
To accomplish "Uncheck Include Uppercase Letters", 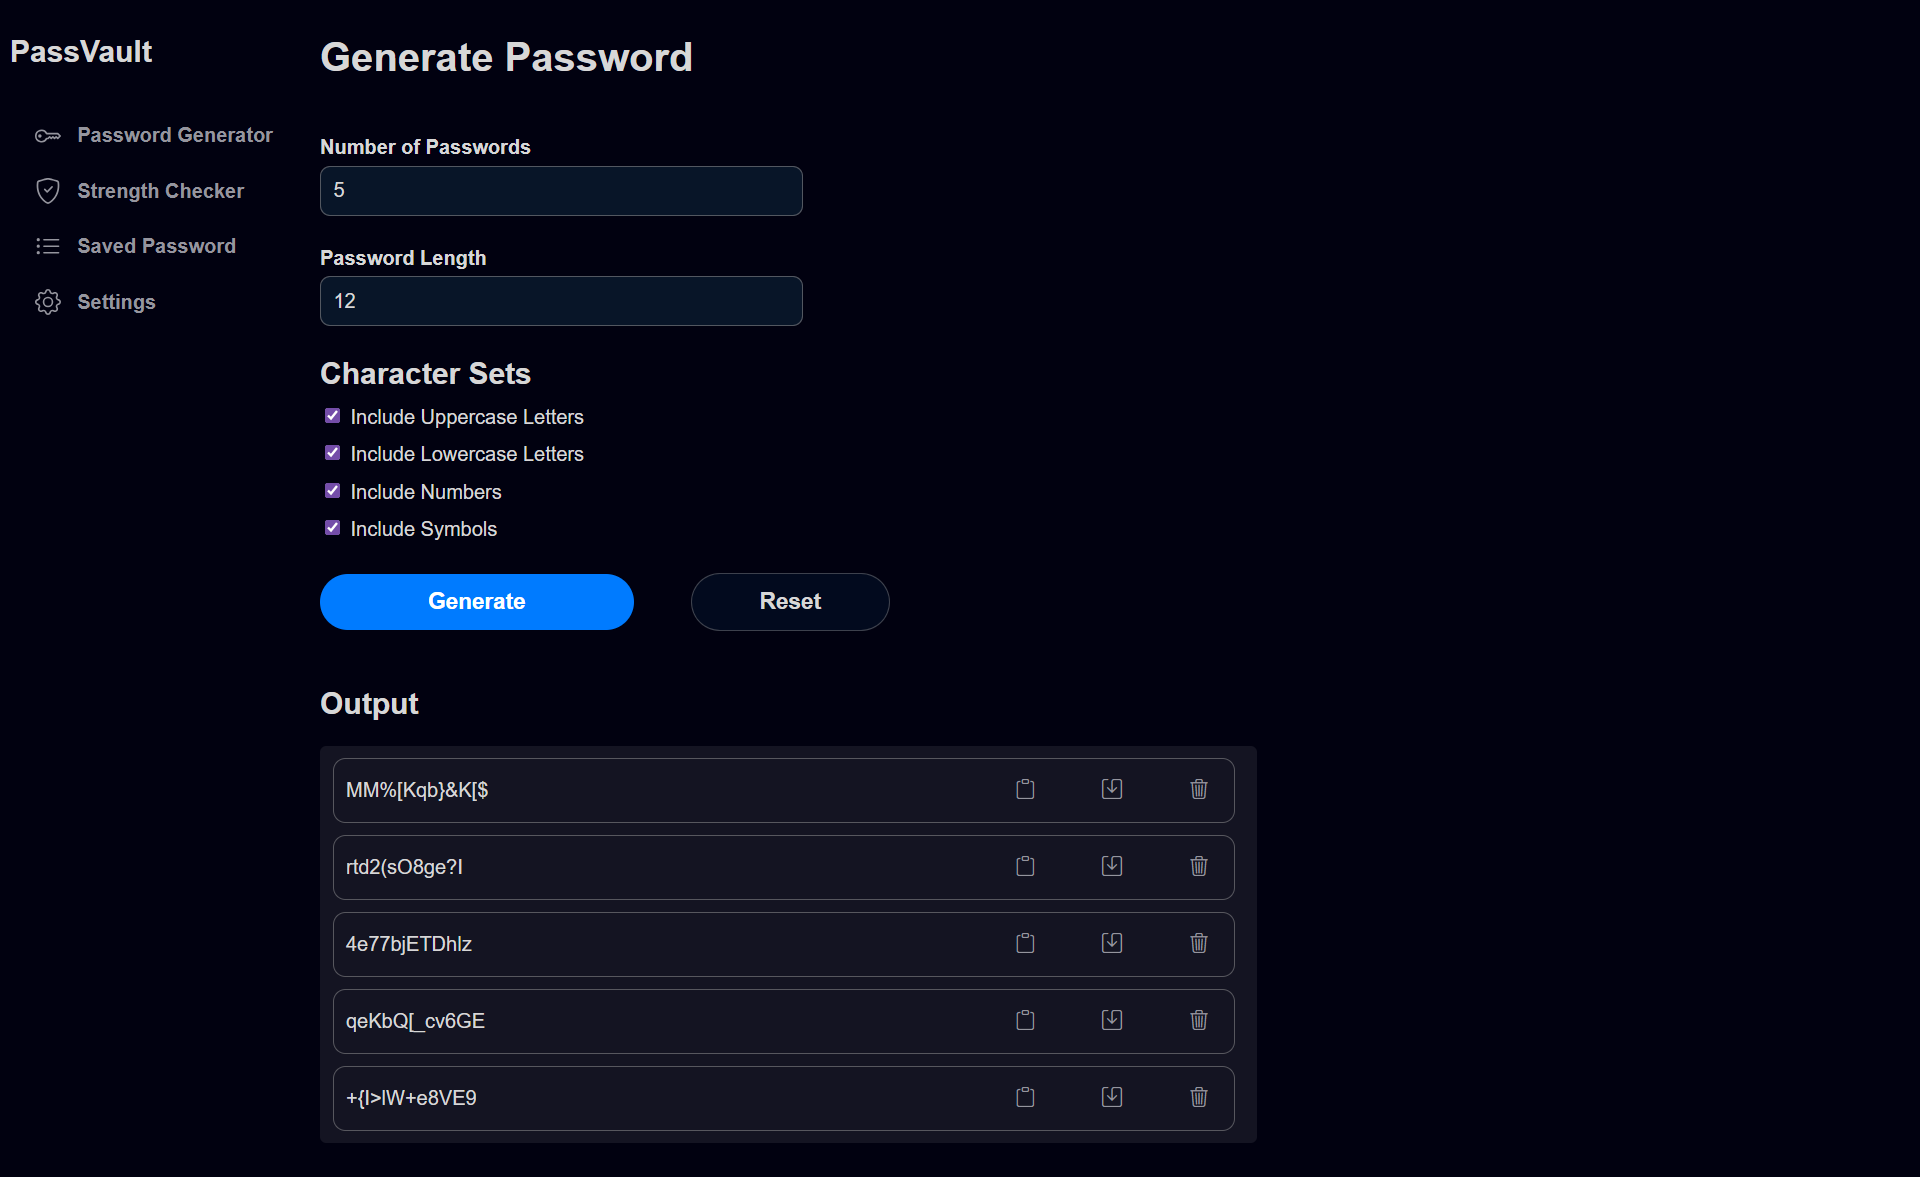I will point(331,416).
